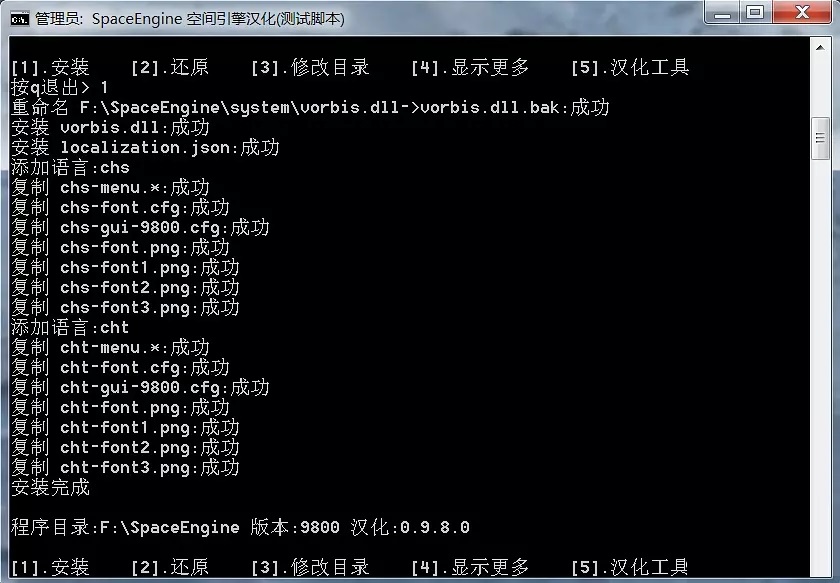This screenshot has width=840, height=583.
Task: Click the 按q退出 prompt line
Action: [59, 87]
